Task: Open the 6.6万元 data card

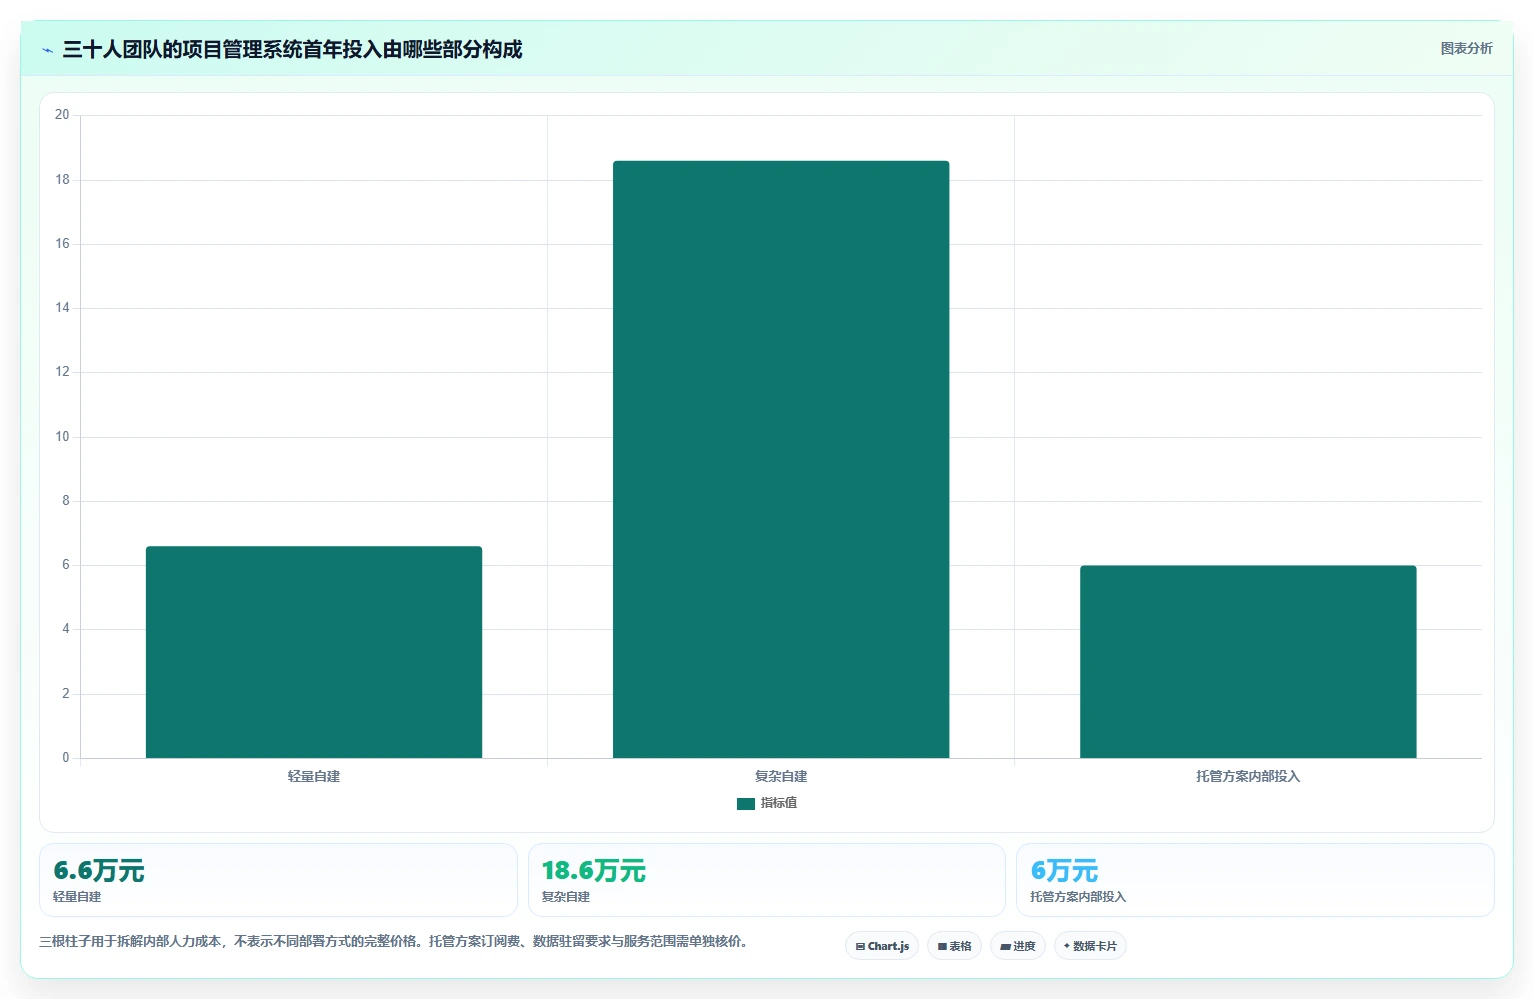Action: pyautogui.click(x=278, y=880)
